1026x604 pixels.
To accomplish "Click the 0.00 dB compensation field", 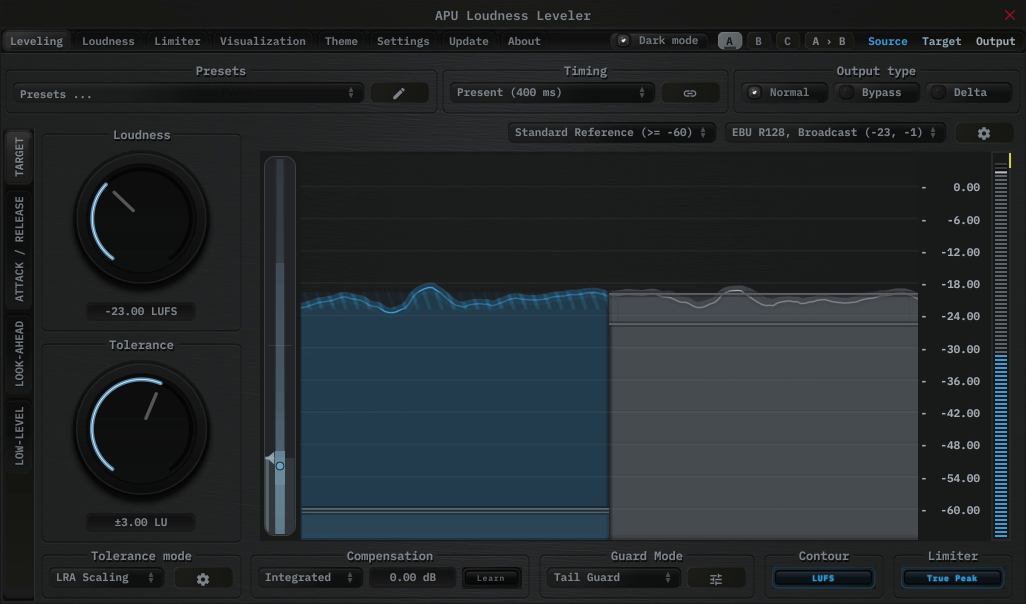I will coord(412,578).
